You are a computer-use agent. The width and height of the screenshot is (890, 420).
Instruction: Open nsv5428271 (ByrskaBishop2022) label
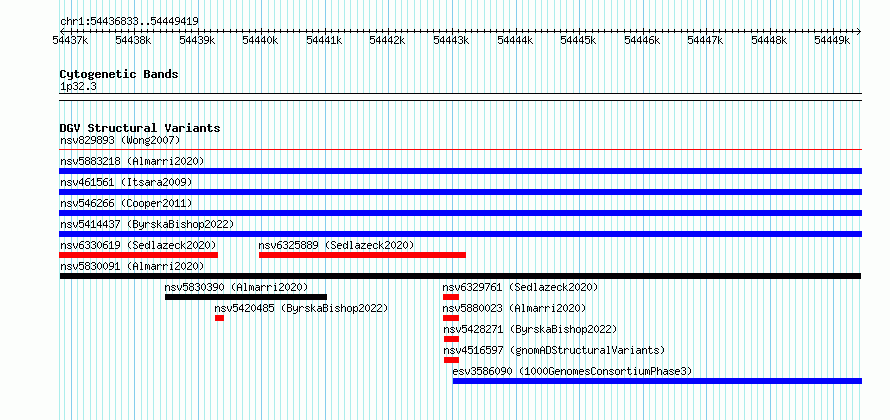coord(530,329)
